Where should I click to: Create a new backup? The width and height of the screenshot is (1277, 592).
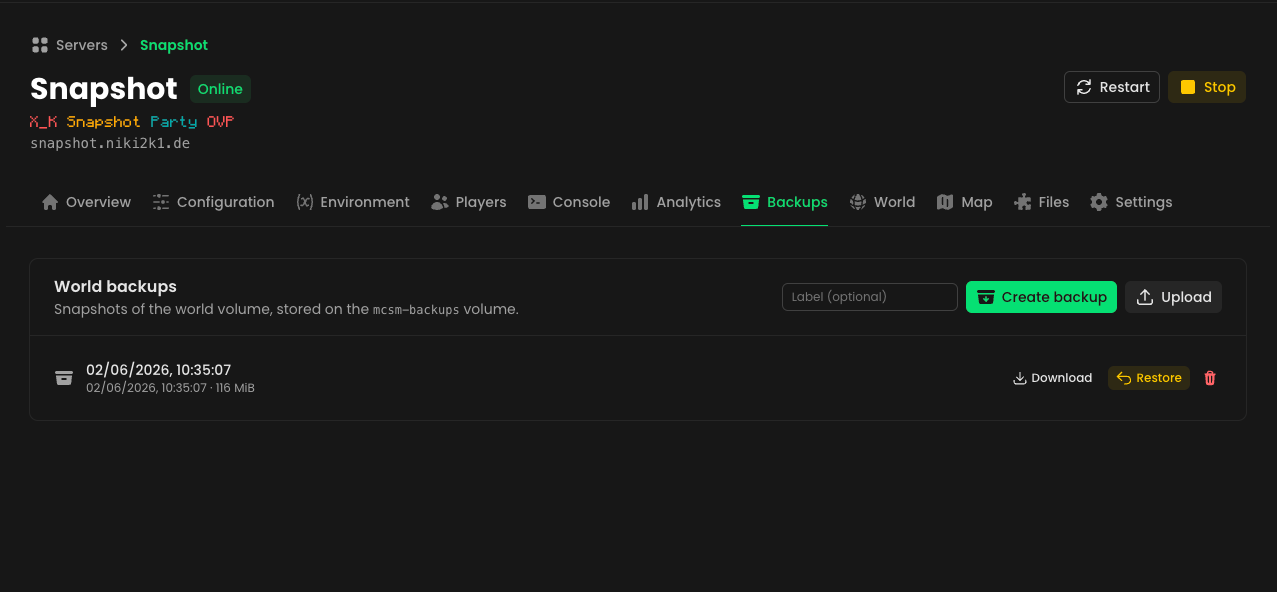1041,297
